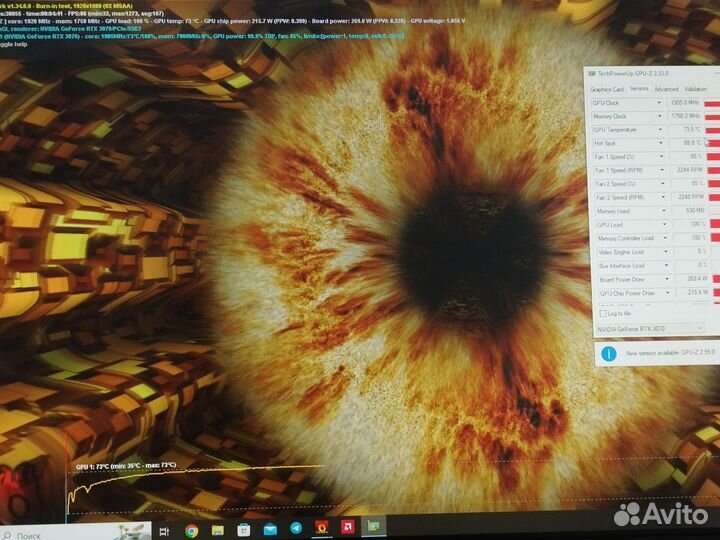Open the Fan 2 Speed (%) dropdown
The height and width of the screenshot is (540, 720).
coord(663,184)
